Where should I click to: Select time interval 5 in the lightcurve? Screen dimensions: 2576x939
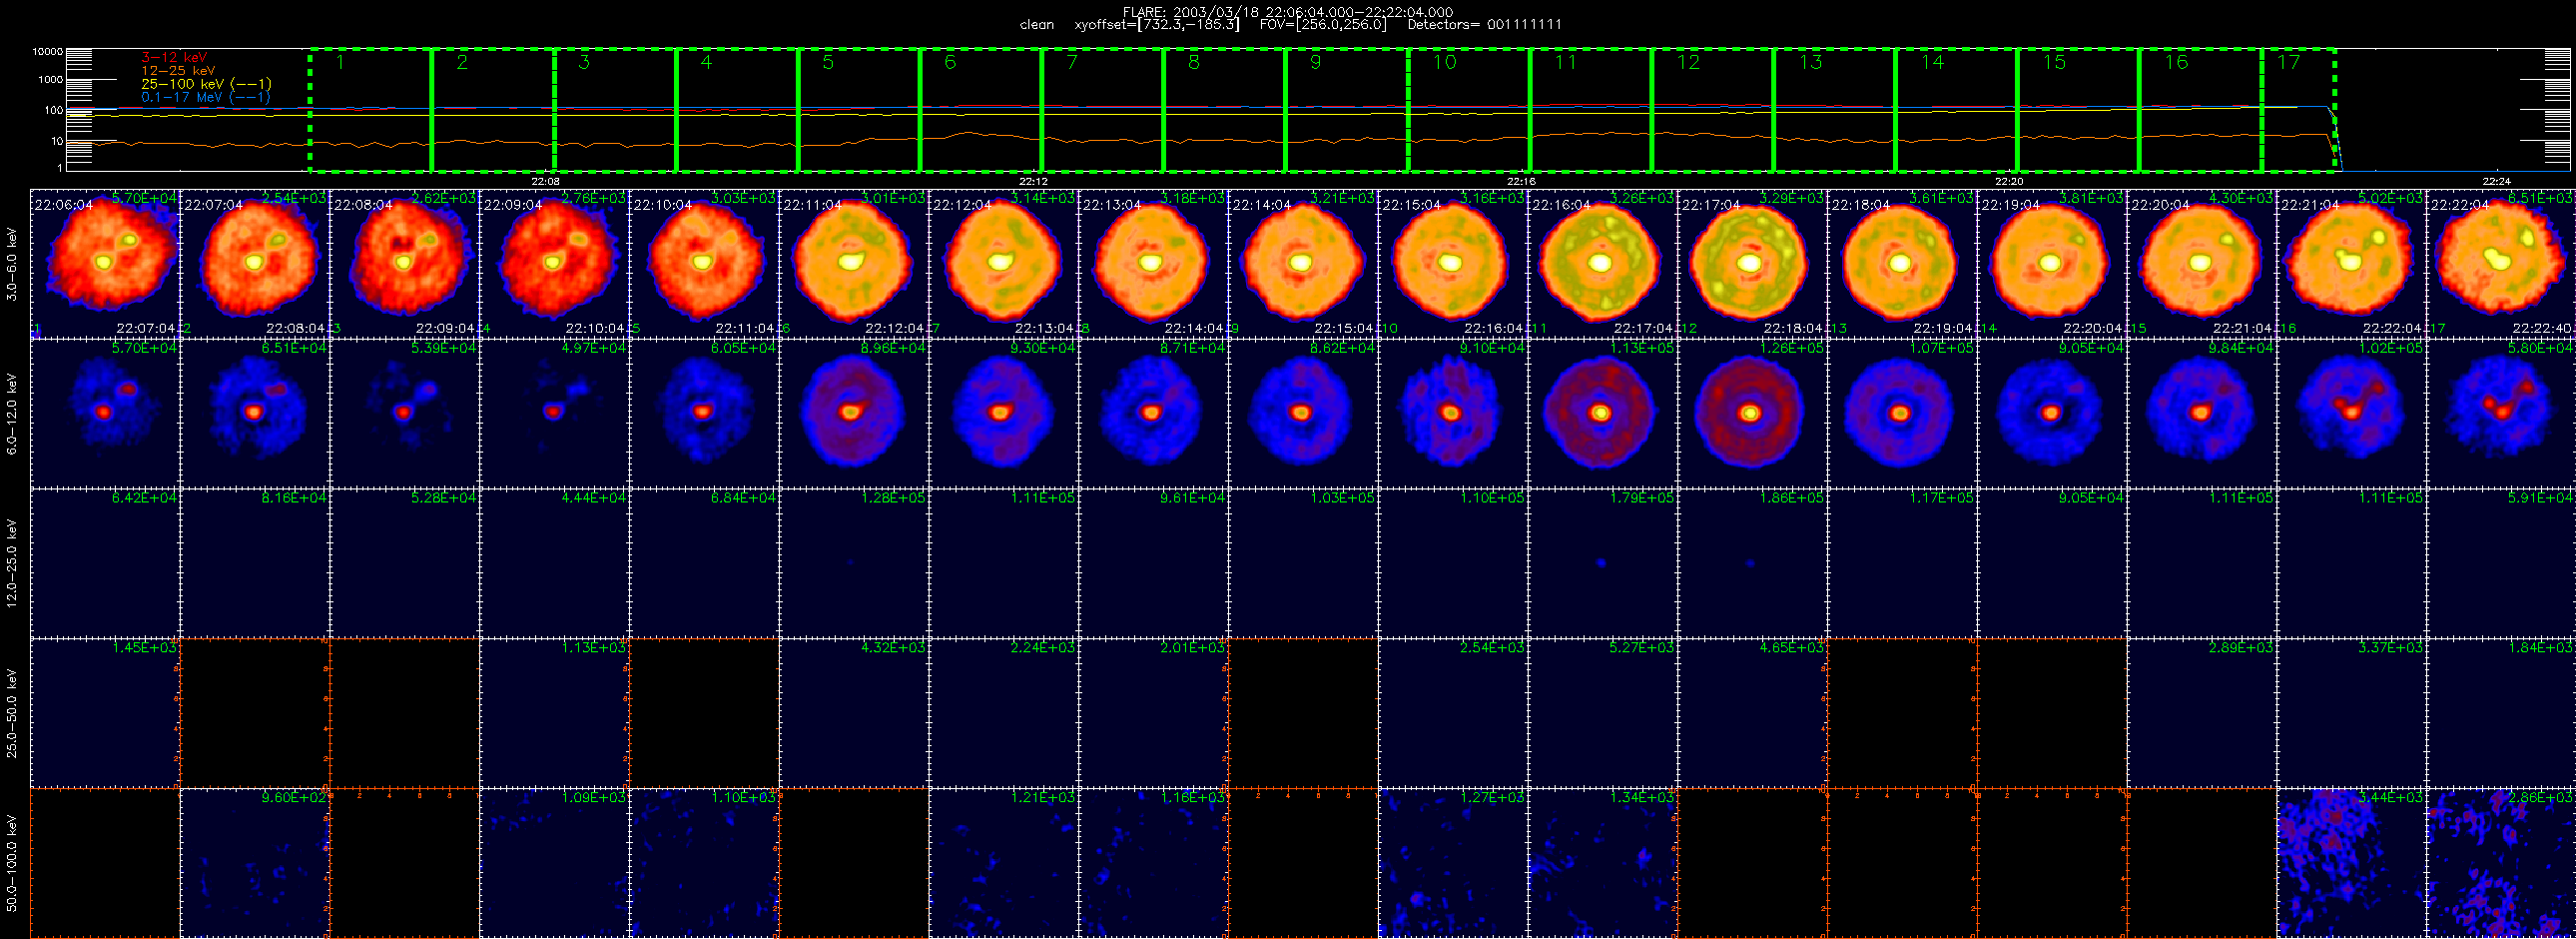point(859,110)
